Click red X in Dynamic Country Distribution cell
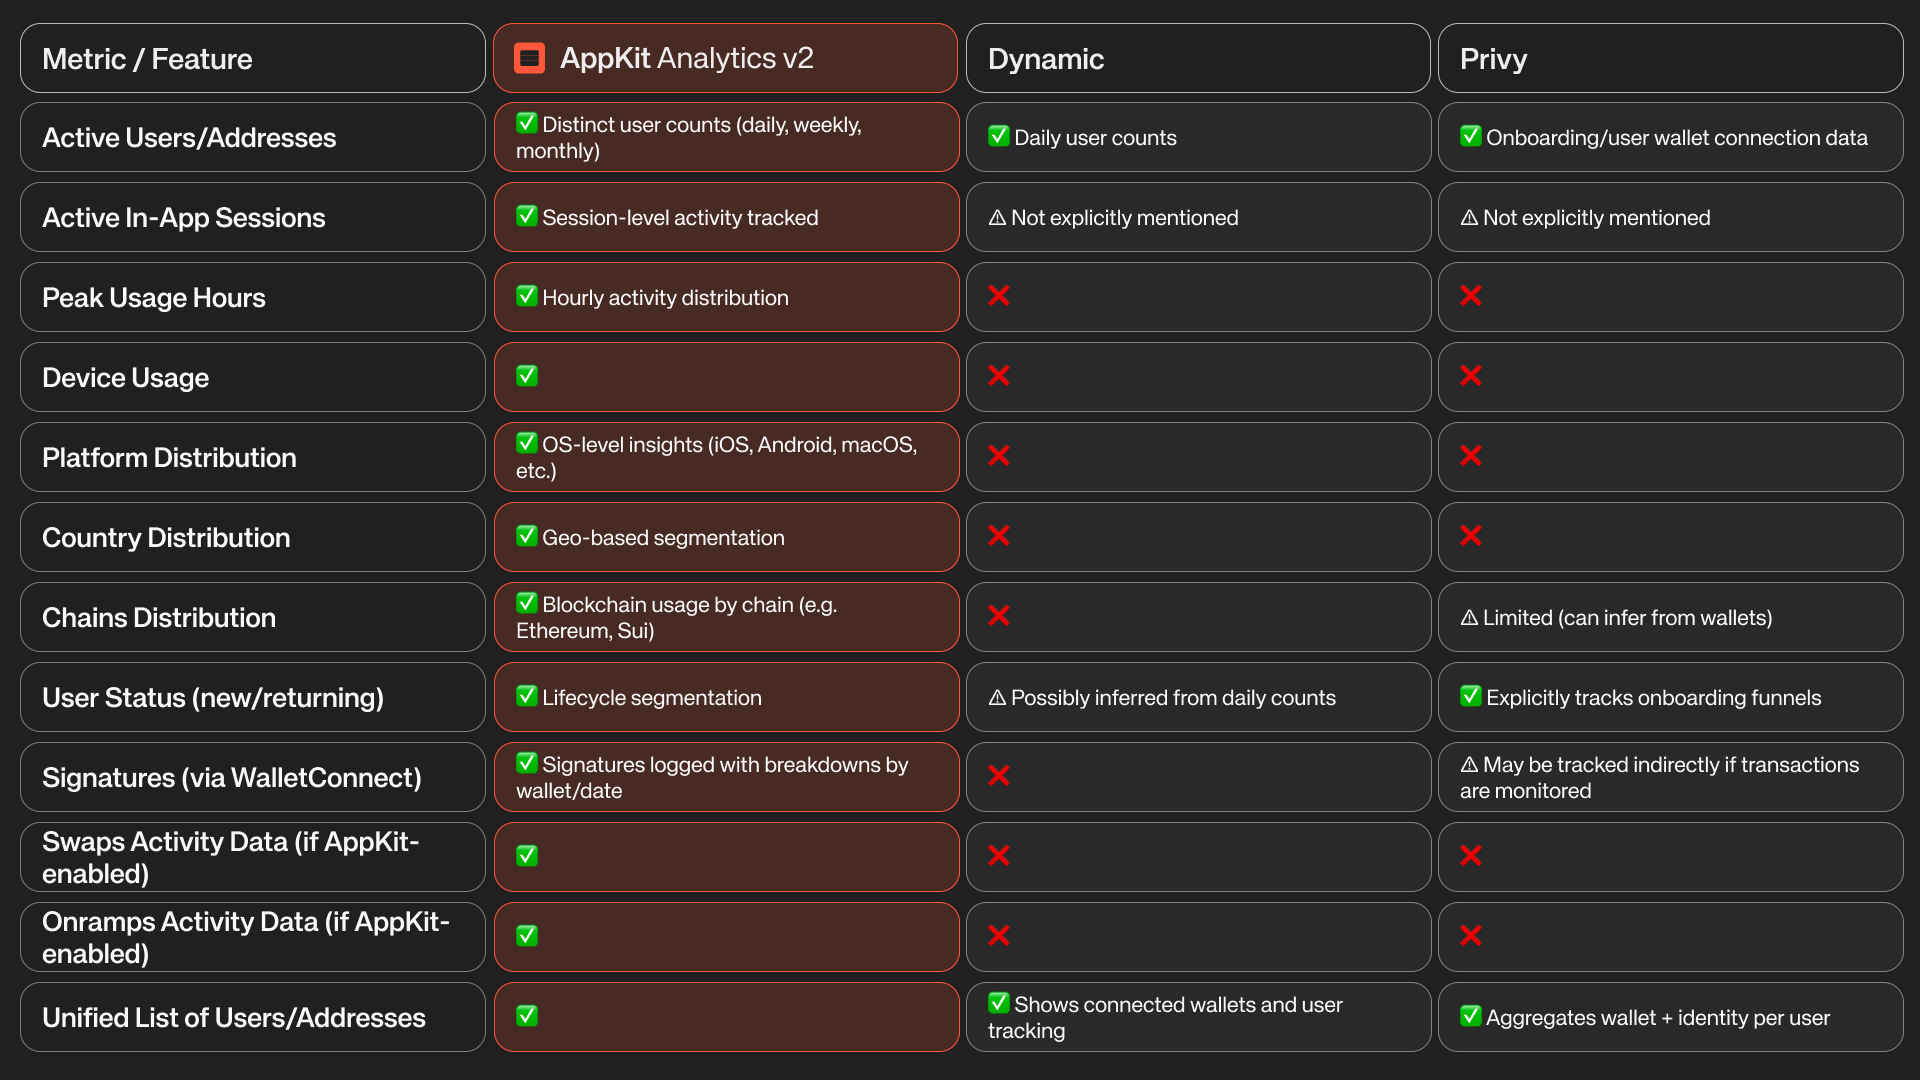This screenshot has height=1080, width=1920. click(998, 536)
